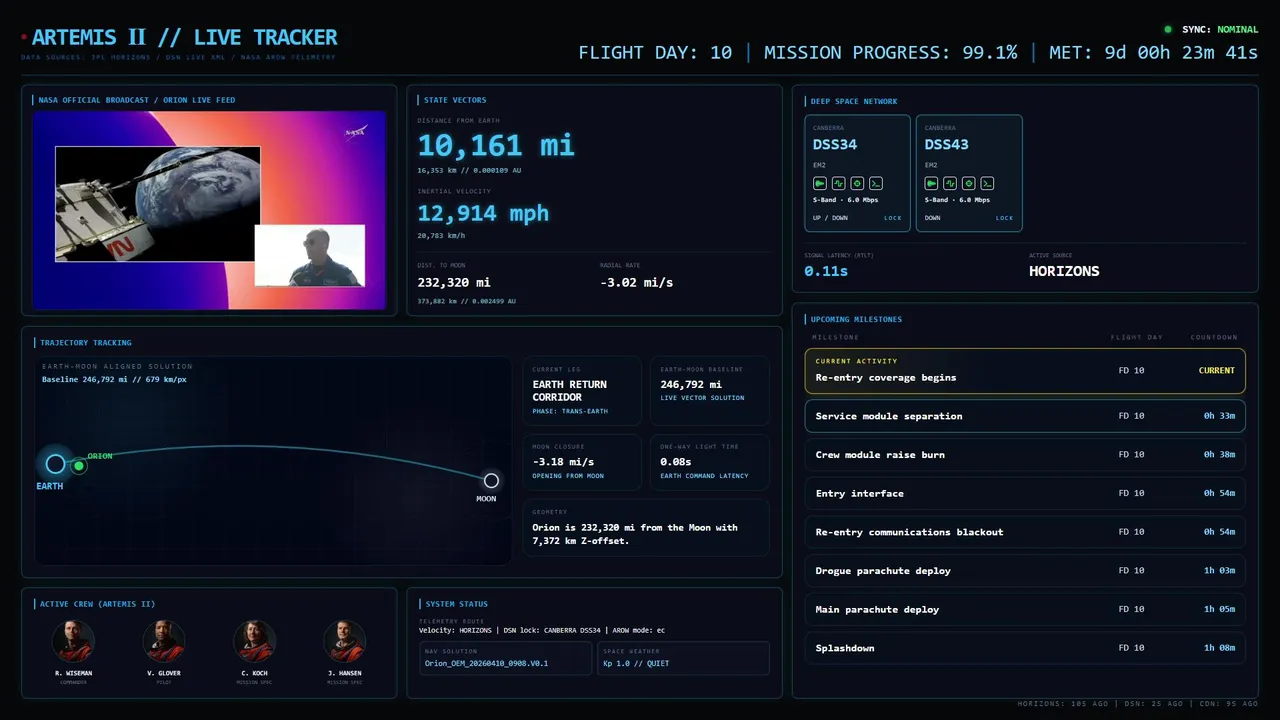The height and width of the screenshot is (720, 1280).
Task: Select the Splashdown milestone row
Action: pos(1025,648)
